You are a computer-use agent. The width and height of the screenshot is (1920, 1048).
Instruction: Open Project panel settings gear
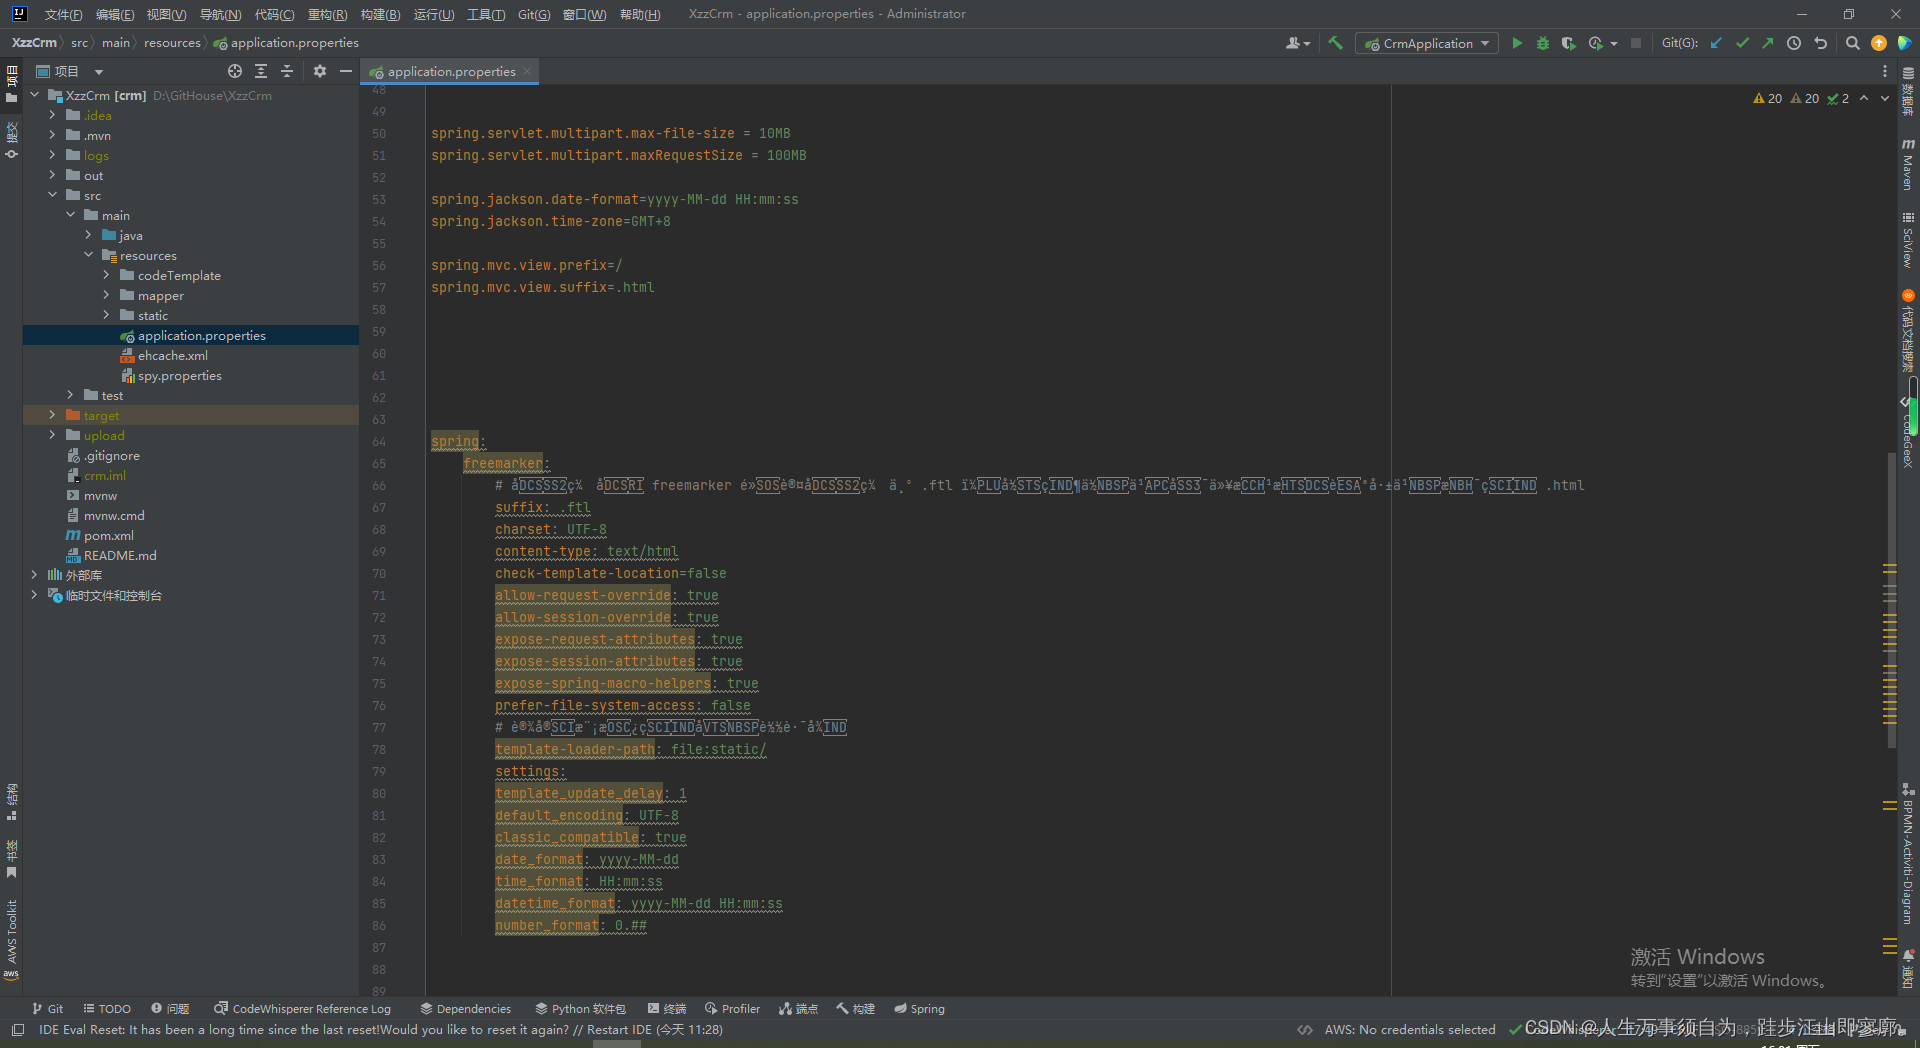pyautogui.click(x=320, y=71)
